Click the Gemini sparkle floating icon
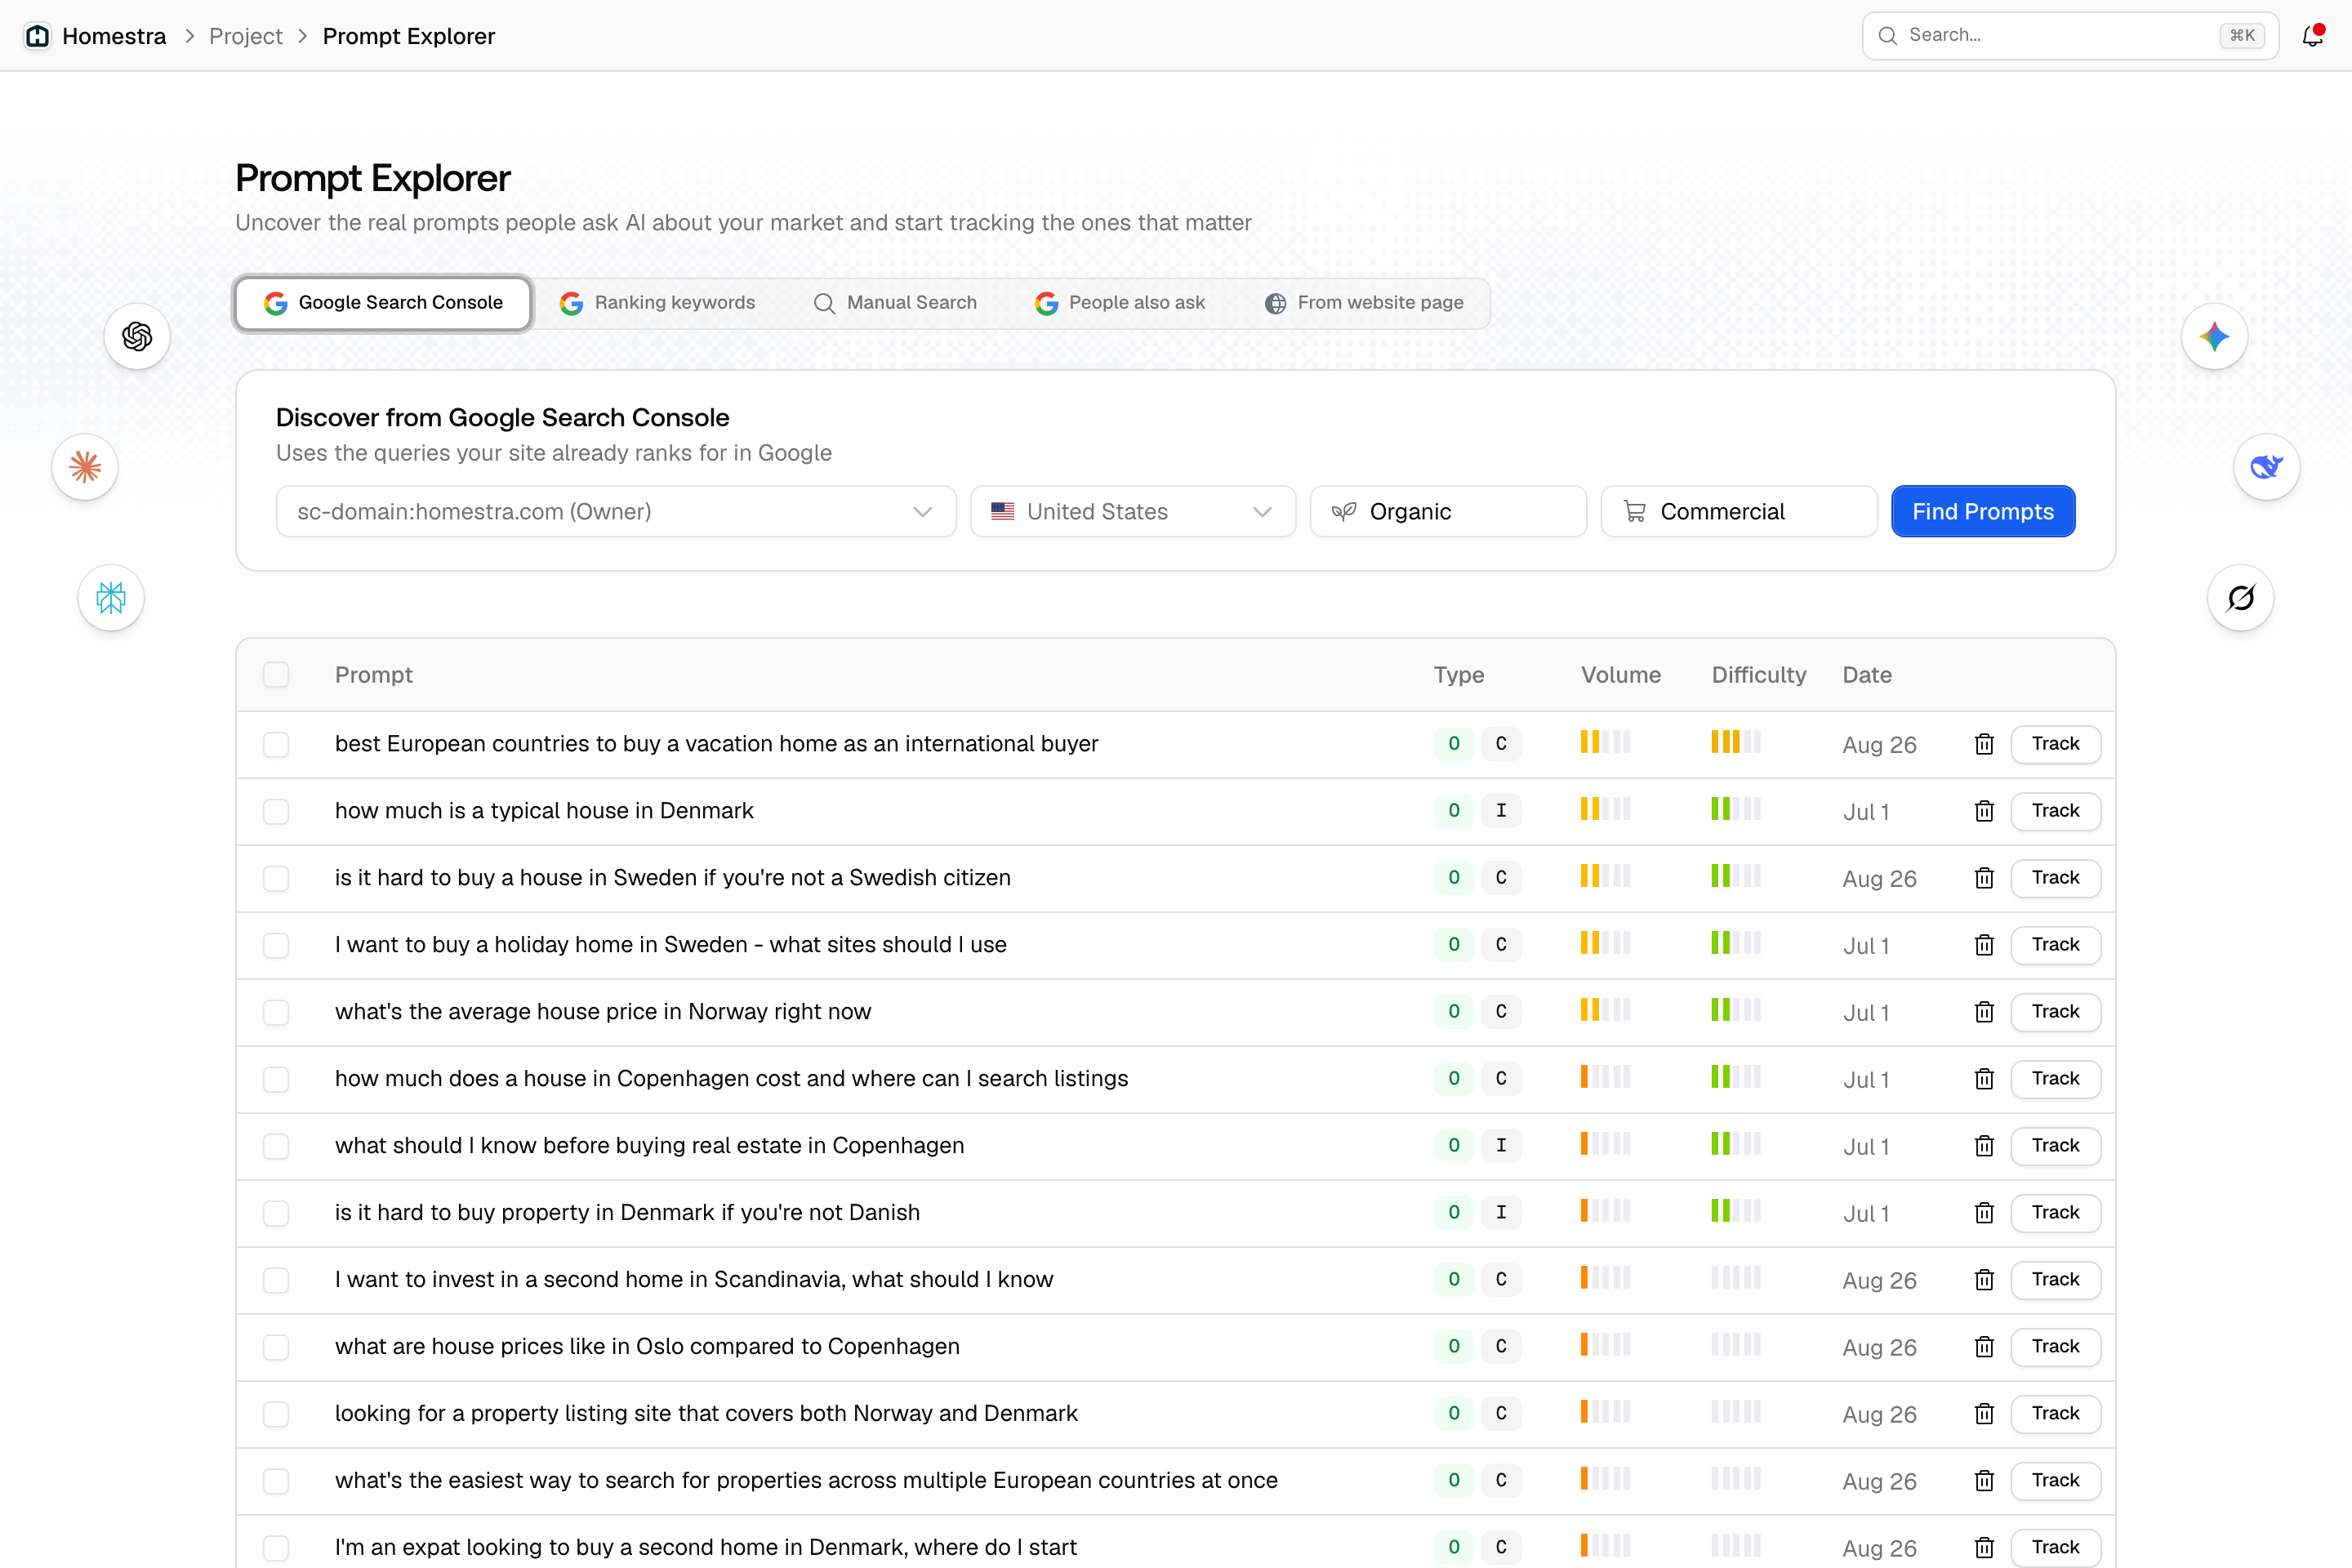2352x1568 pixels. (x=2214, y=336)
